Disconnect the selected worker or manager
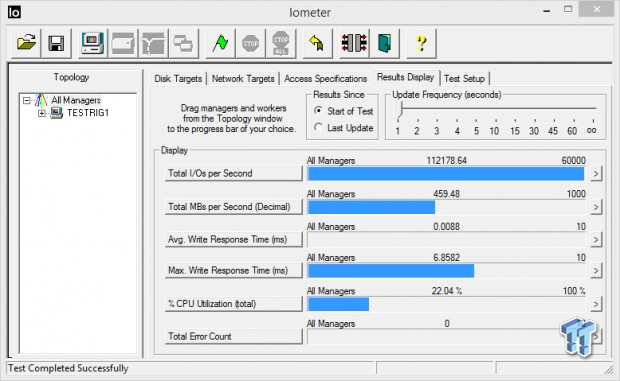Viewport: 620px width, 381px height. pos(354,43)
